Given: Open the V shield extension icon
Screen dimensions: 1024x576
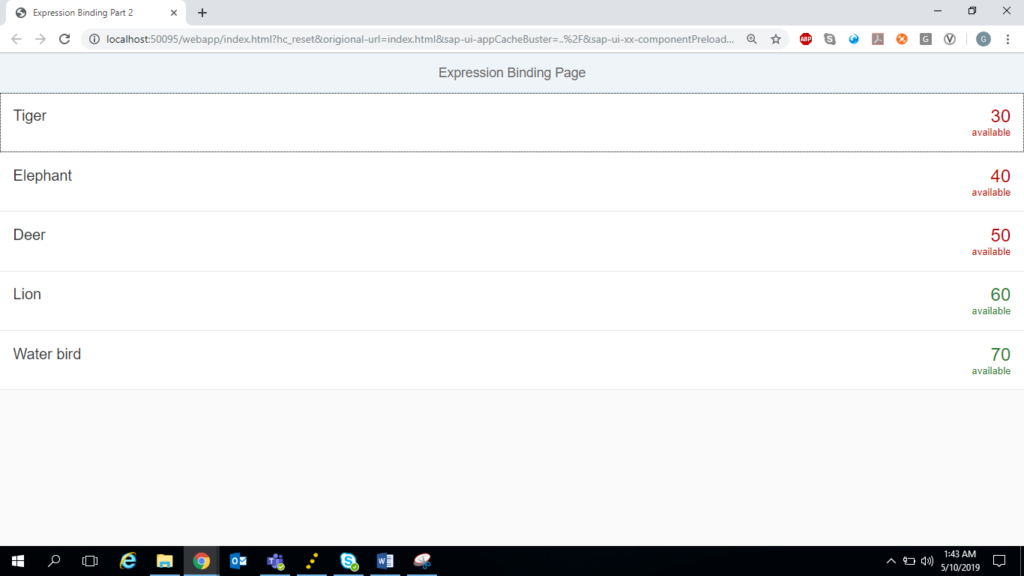Looking at the screenshot, I should pos(950,39).
